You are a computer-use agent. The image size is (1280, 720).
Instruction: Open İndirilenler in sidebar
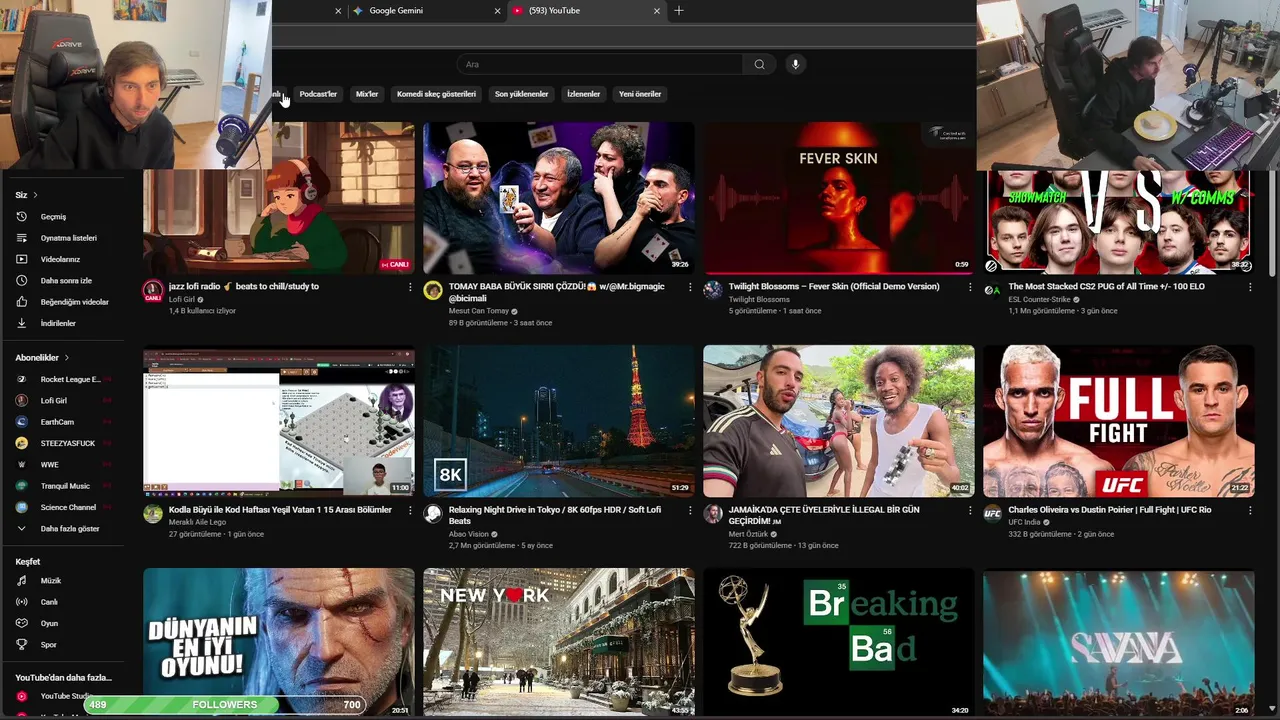pyautogui.click(x=58, y=324)
